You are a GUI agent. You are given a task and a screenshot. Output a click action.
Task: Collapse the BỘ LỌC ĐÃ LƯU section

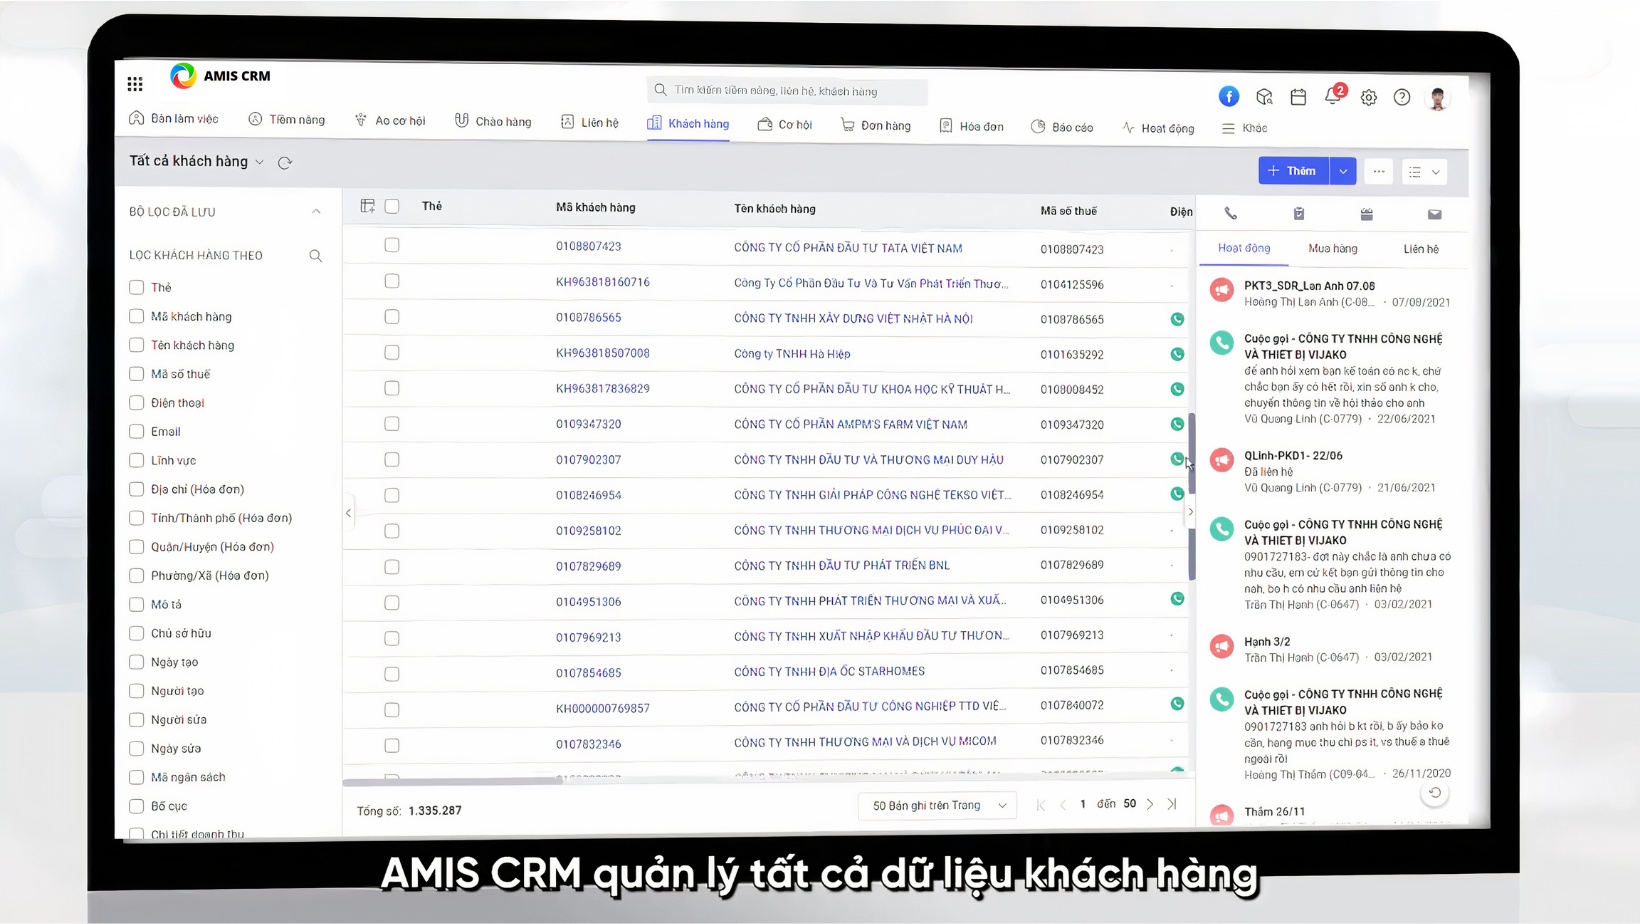316,212
